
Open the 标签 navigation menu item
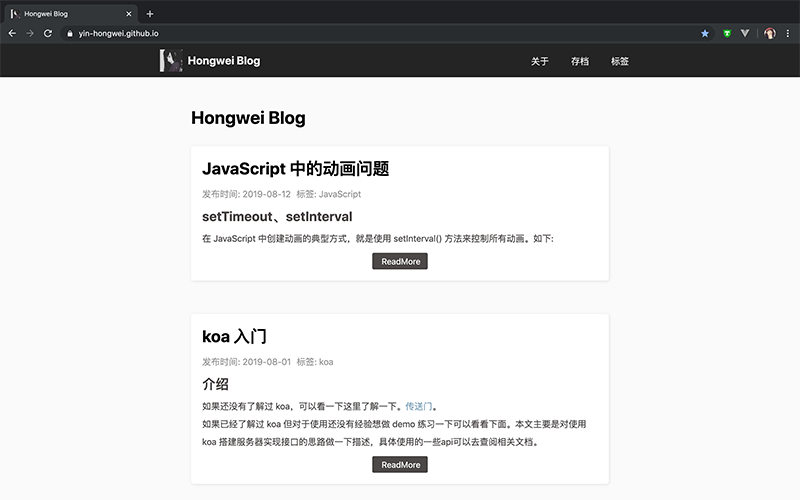click(620, 61)
